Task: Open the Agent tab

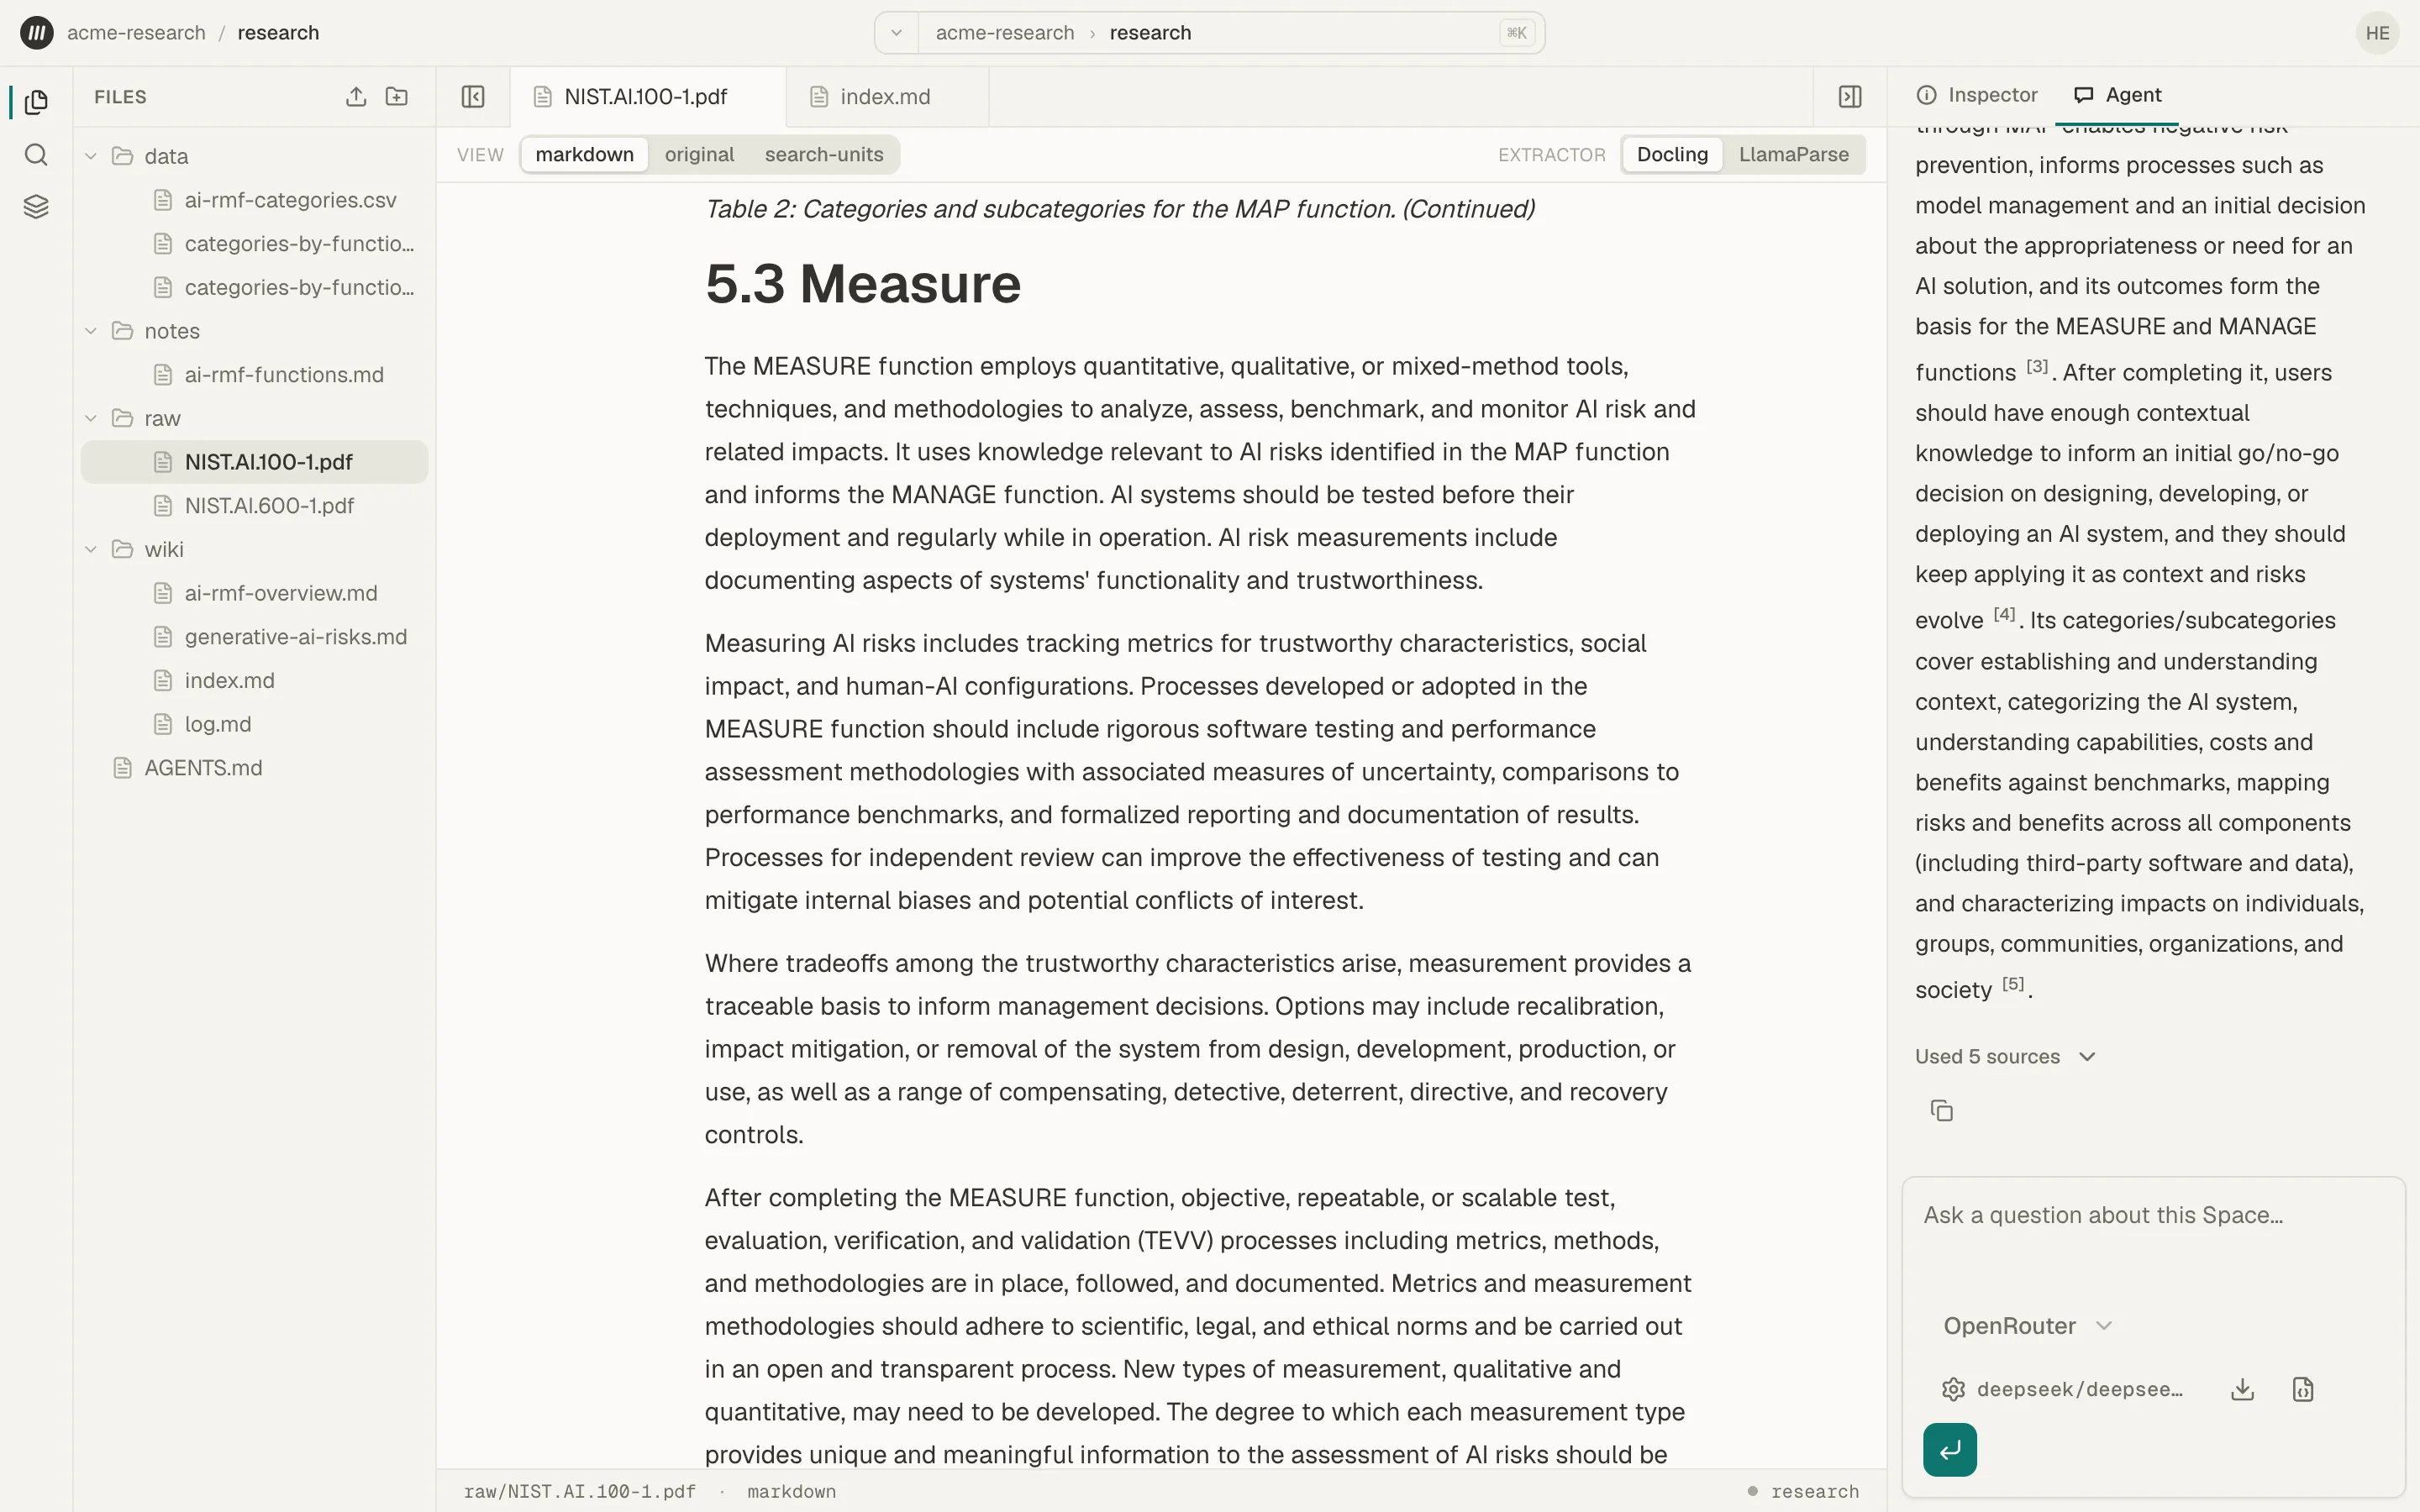Action: [x=2117, y=95]
